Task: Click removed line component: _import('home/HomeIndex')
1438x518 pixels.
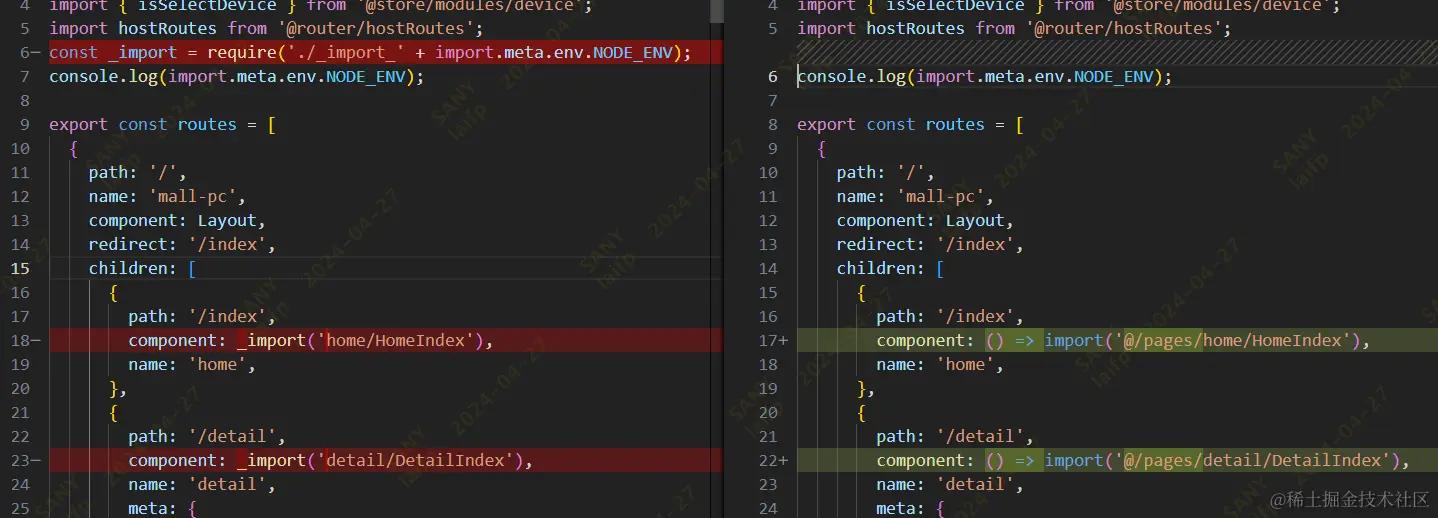Action: 311,340
